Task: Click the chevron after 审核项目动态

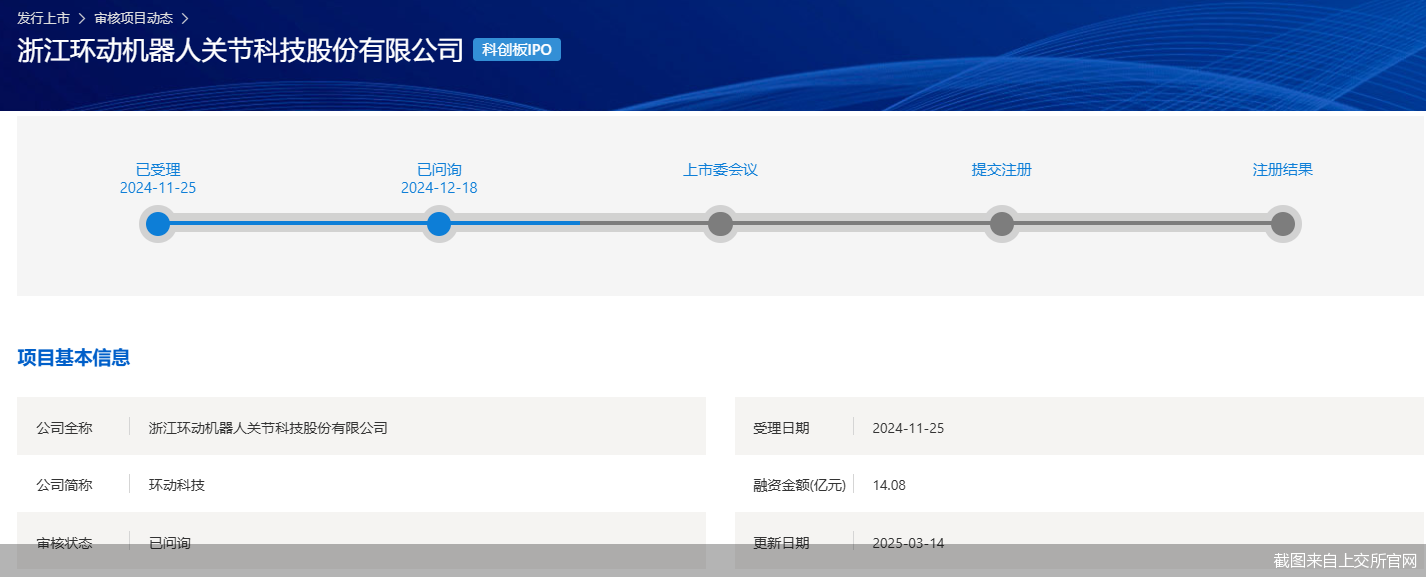Action: click(184, 18)
